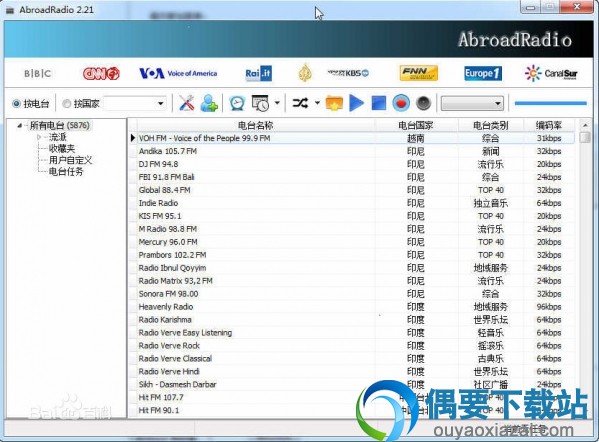Select FBI 91.8 FM Bali station
Viewport: 599px width, 442px height.
(355, 177)
